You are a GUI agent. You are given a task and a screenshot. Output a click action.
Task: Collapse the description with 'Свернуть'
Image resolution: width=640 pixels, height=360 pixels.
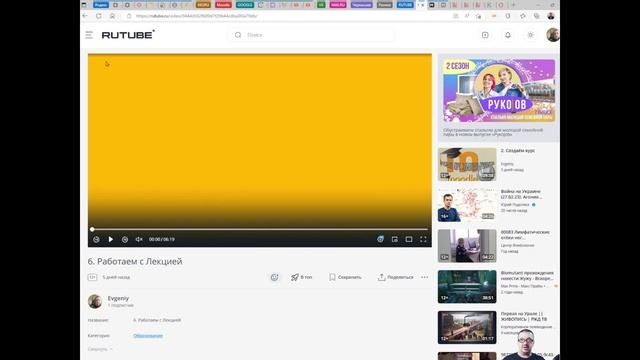(100, 349)
